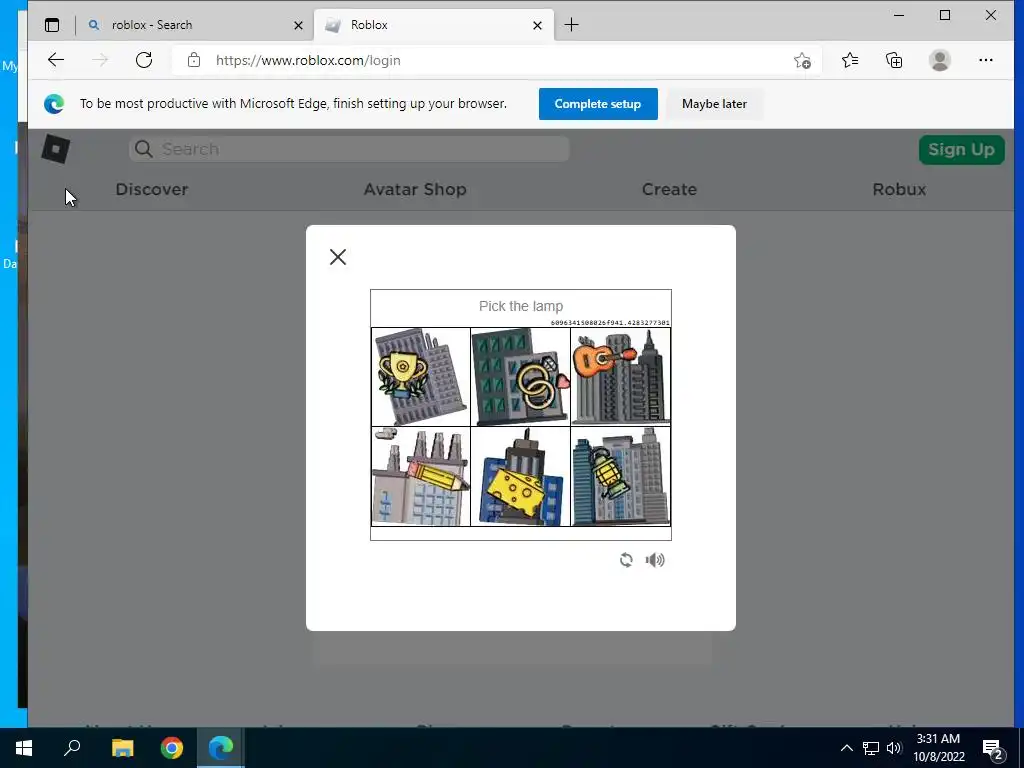Open File Explorer from taskbar

tap(122, 748)
